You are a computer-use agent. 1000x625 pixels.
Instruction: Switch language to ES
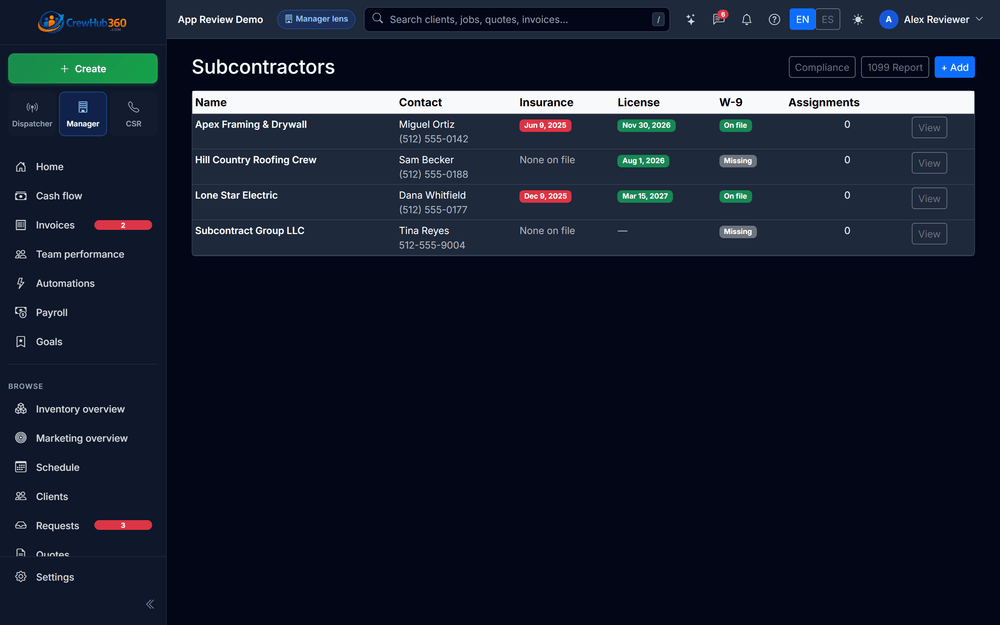tap(827, 19)
